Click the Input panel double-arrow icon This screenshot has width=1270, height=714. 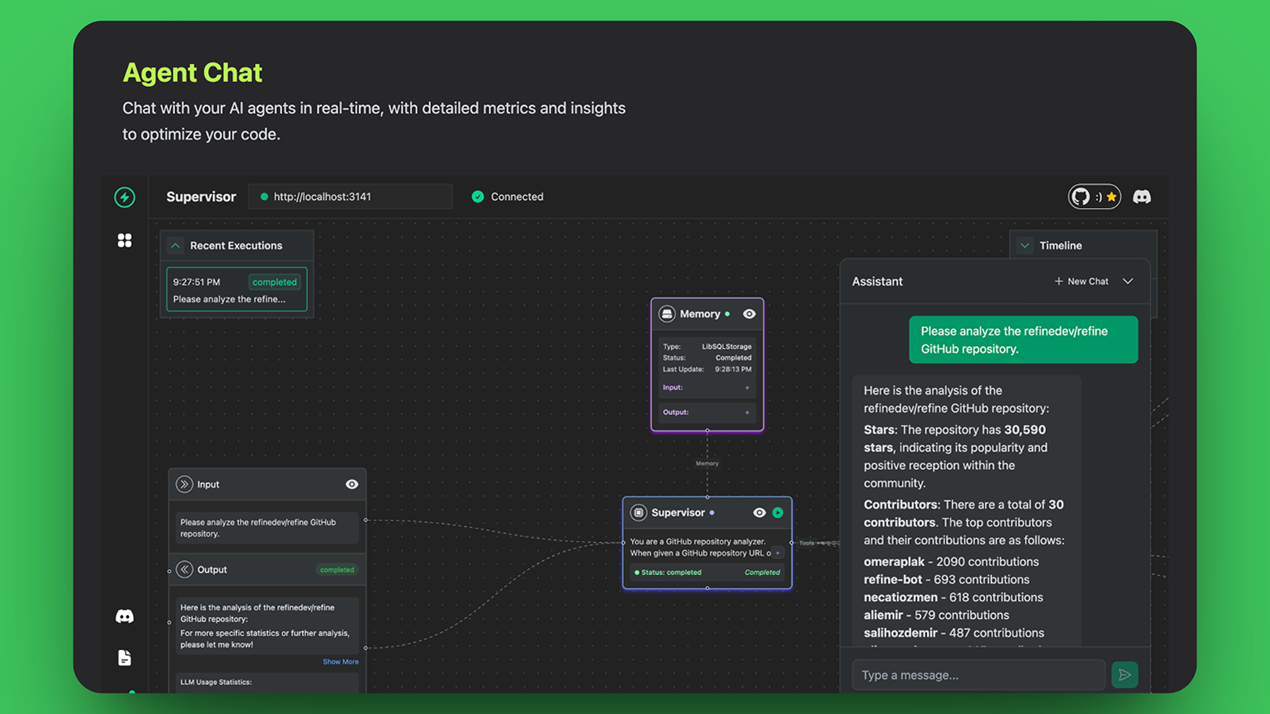pyautogui.click(x=184, y=484)
